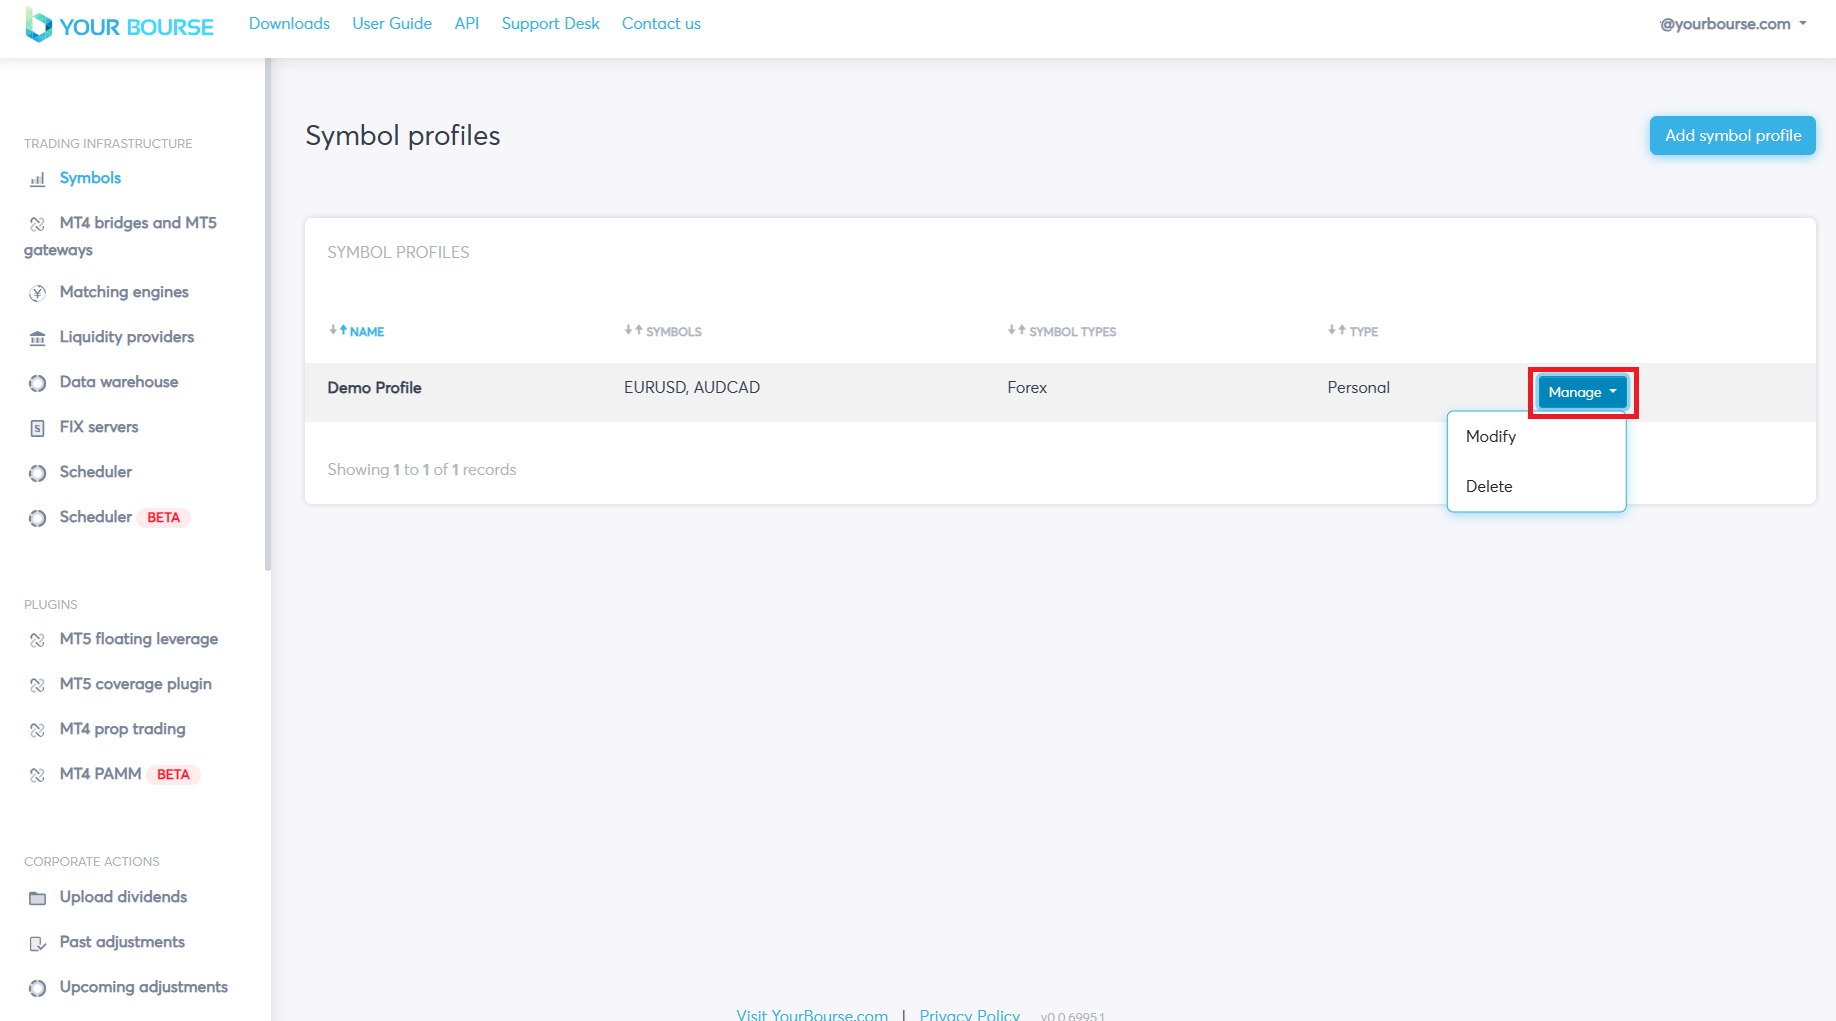1836x1021 pixels.
Task: Open Symbols in the sidebar
Action: (x=90, y=178)
